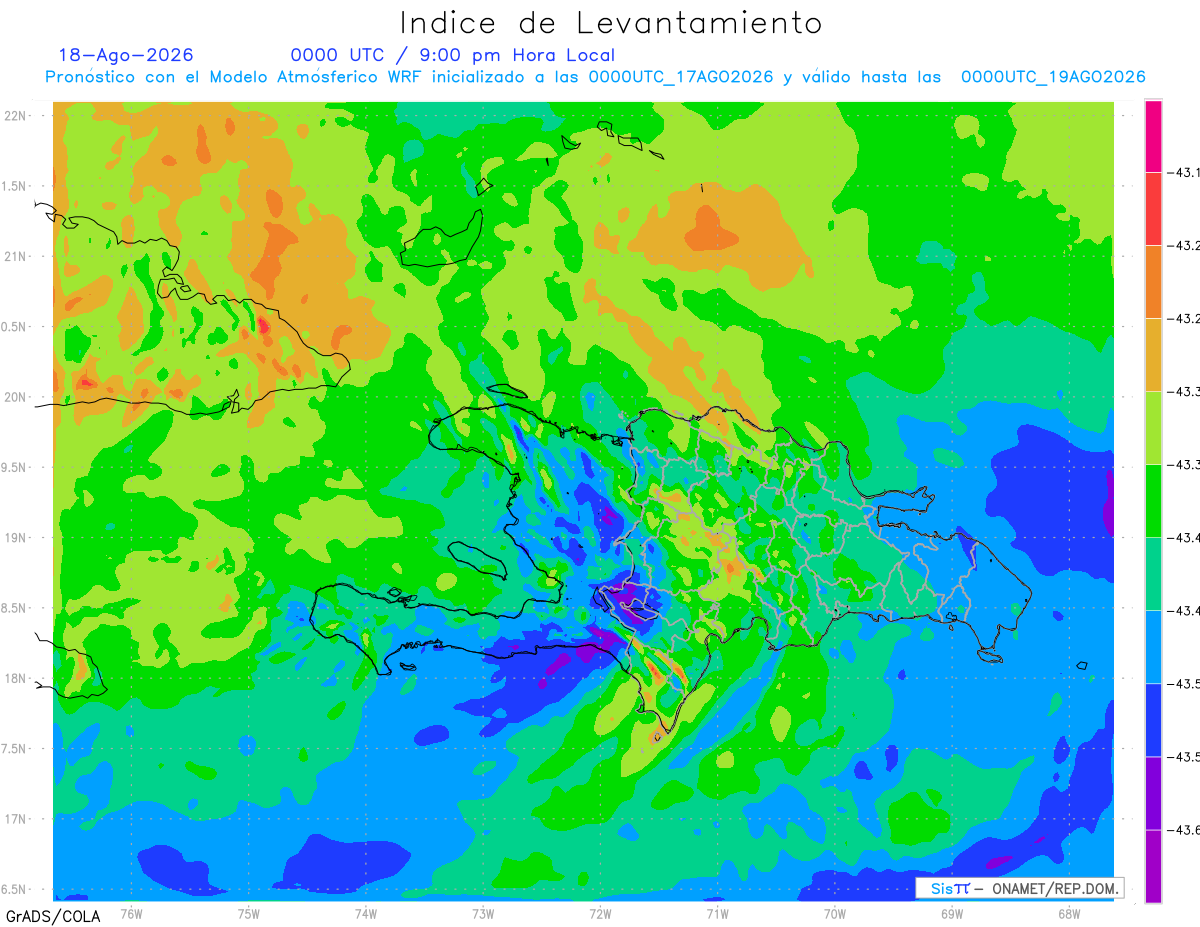Click the "72W" longitude label
The image size is (1200, 927).
pyautogui.click(x=600, y=914)
